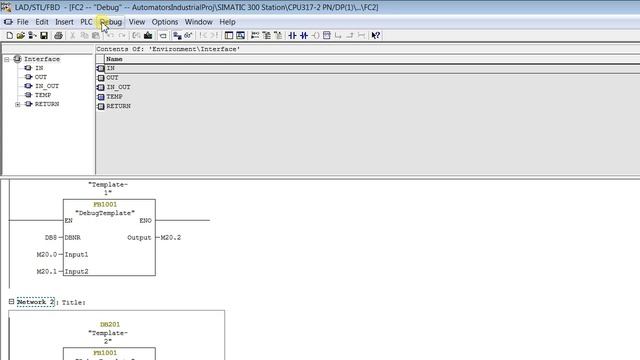Collapse Network 2 with the minus box
The image size is (640, 360).
(11, 302)
